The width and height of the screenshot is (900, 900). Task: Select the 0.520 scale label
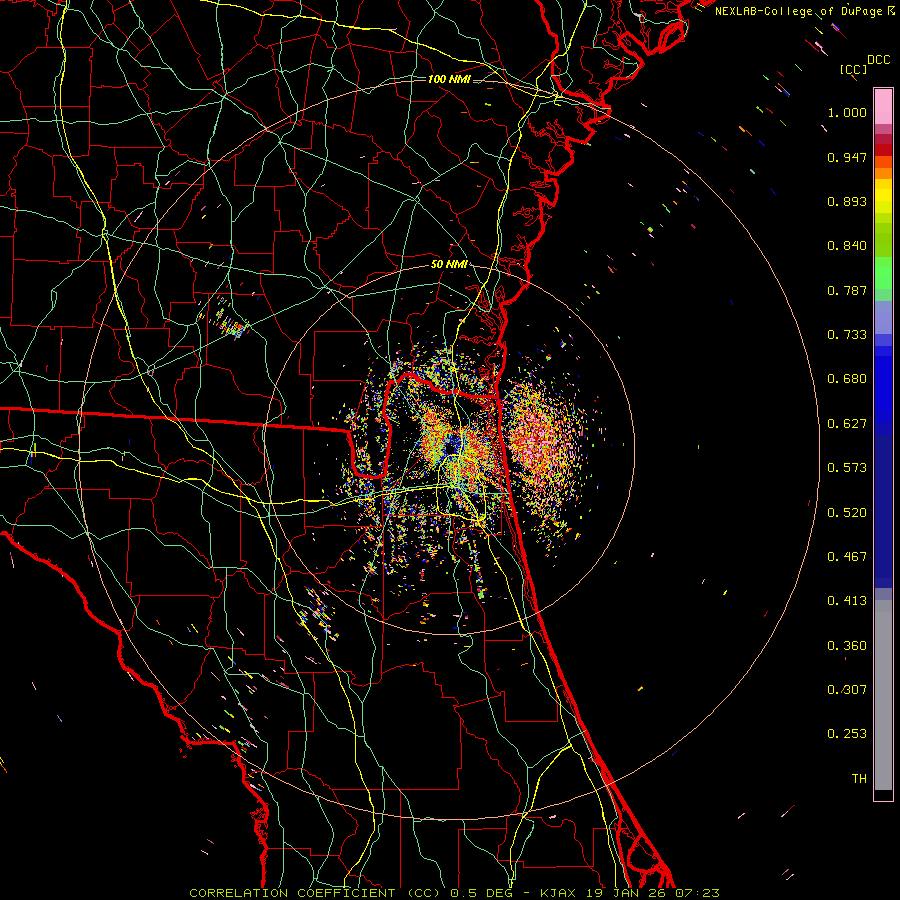[847, 513]
